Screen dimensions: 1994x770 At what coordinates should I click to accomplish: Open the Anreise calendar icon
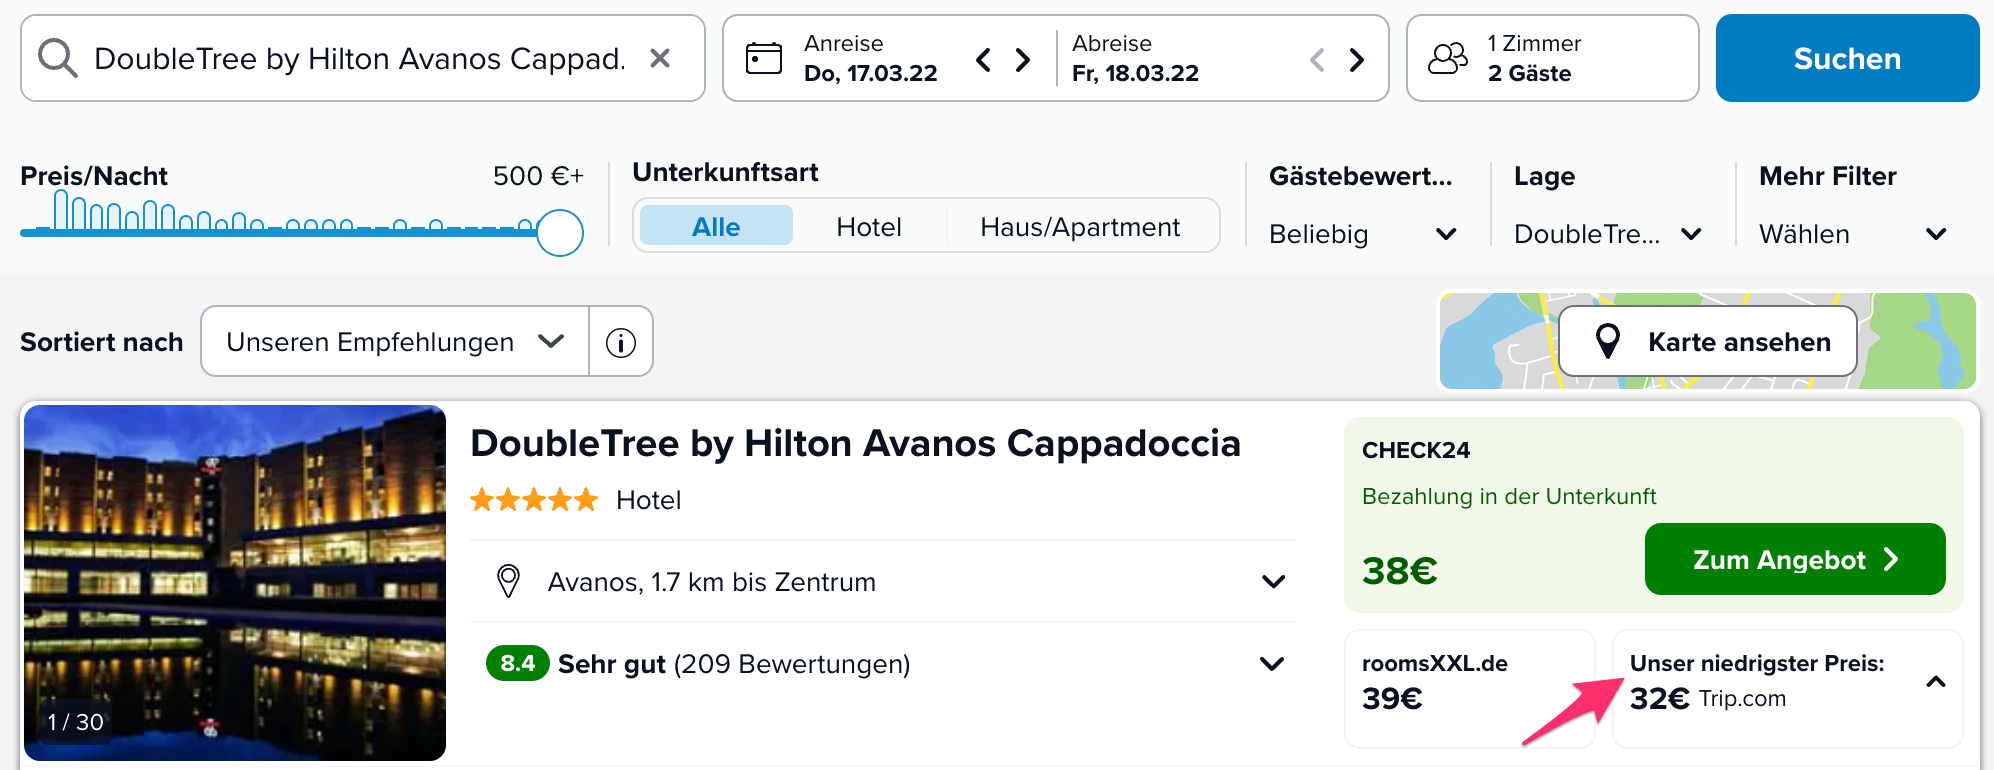coord(764,58)
